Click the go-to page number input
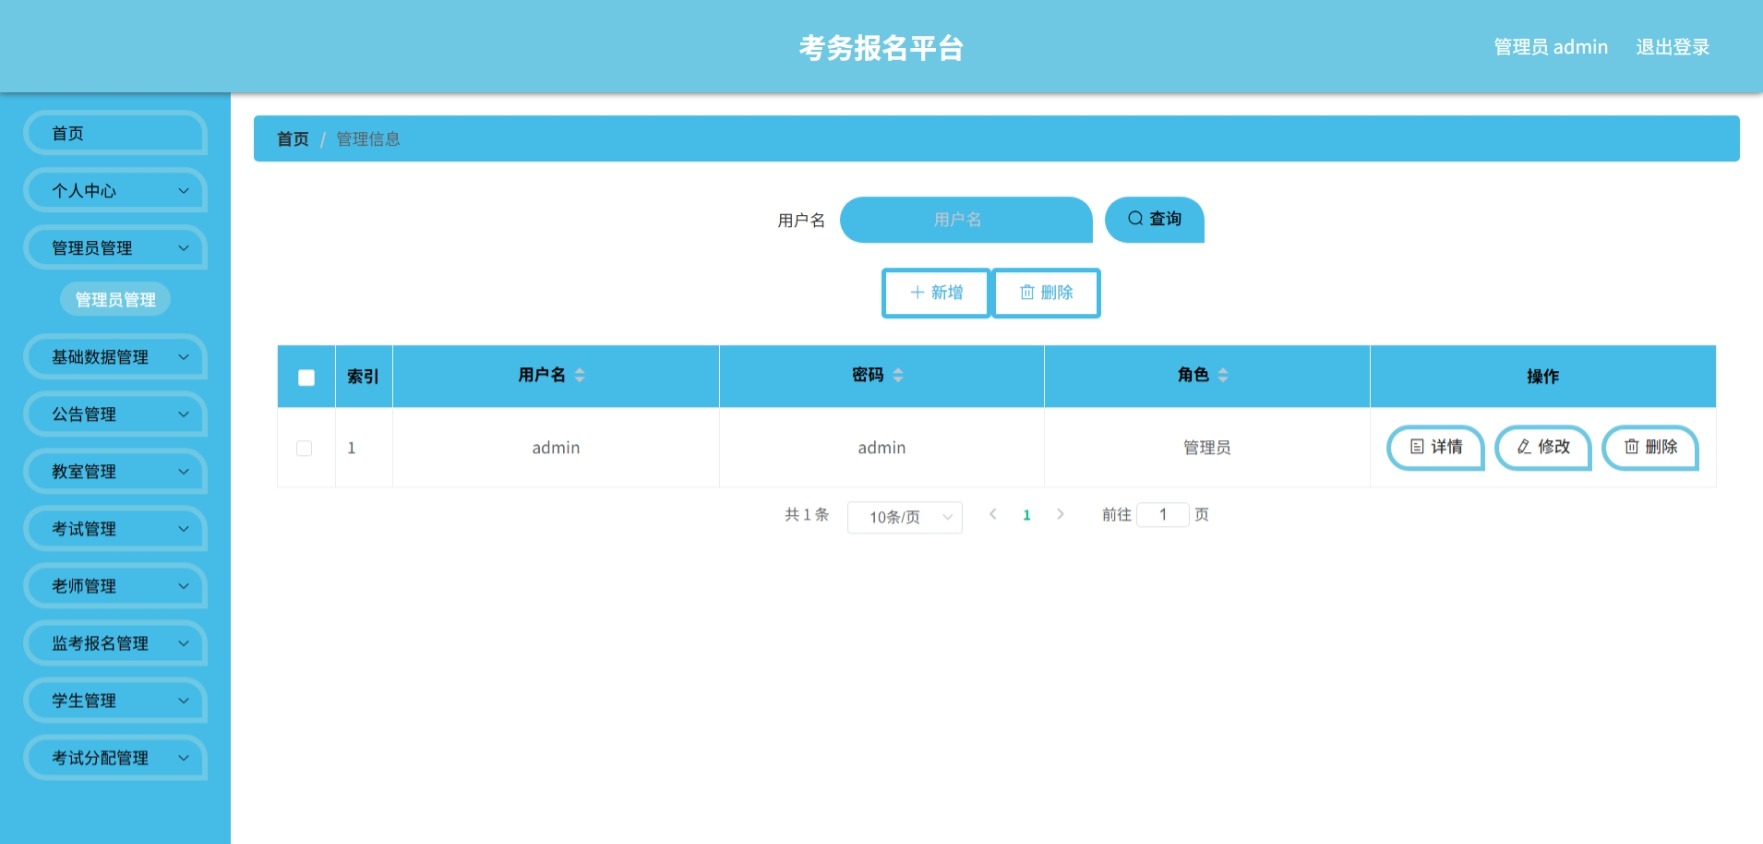Image resolution: width=1763 pixels, height=844 pixels. 1163,514
